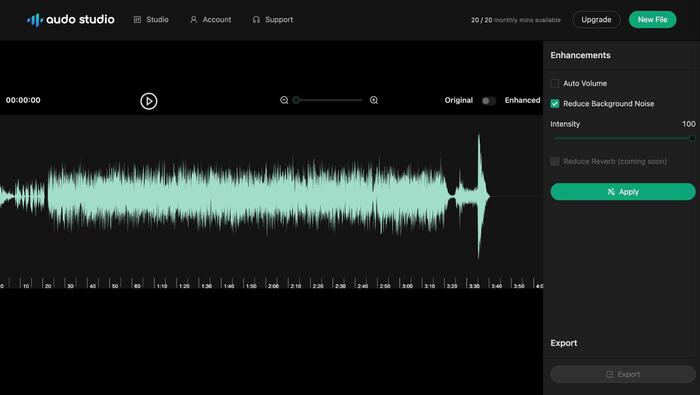Open the Account menu item
Screen dimensions: 700x395
210,20
